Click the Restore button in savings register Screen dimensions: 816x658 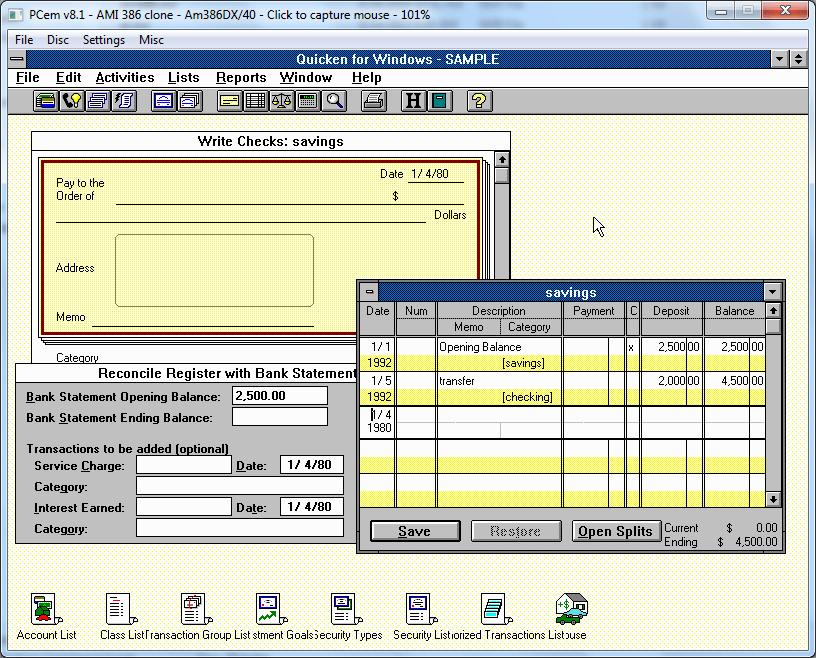[x=515, y=531]
